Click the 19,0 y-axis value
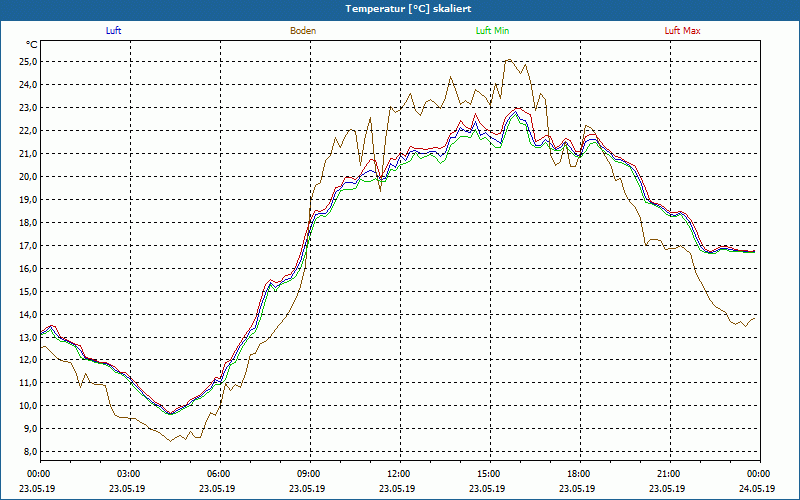Viewport: 800px width, 500px height. [x=29, y=199]
